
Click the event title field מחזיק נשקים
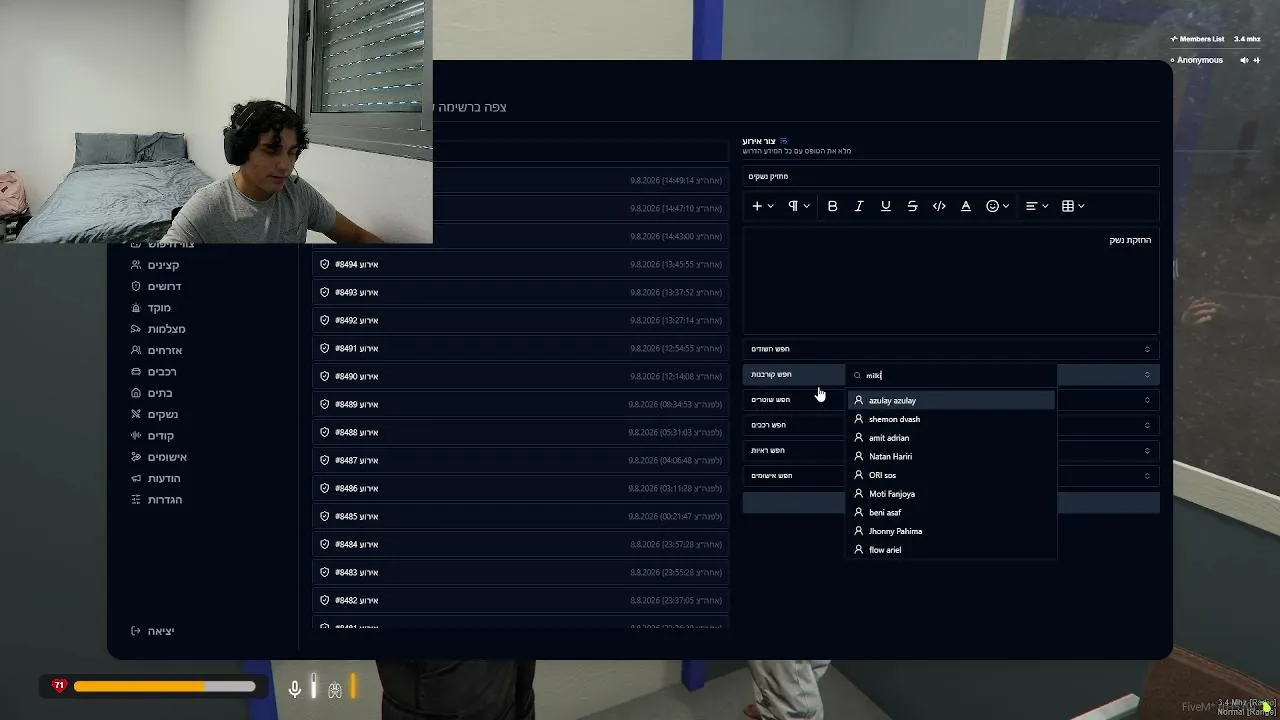click(x=951, y=176)
